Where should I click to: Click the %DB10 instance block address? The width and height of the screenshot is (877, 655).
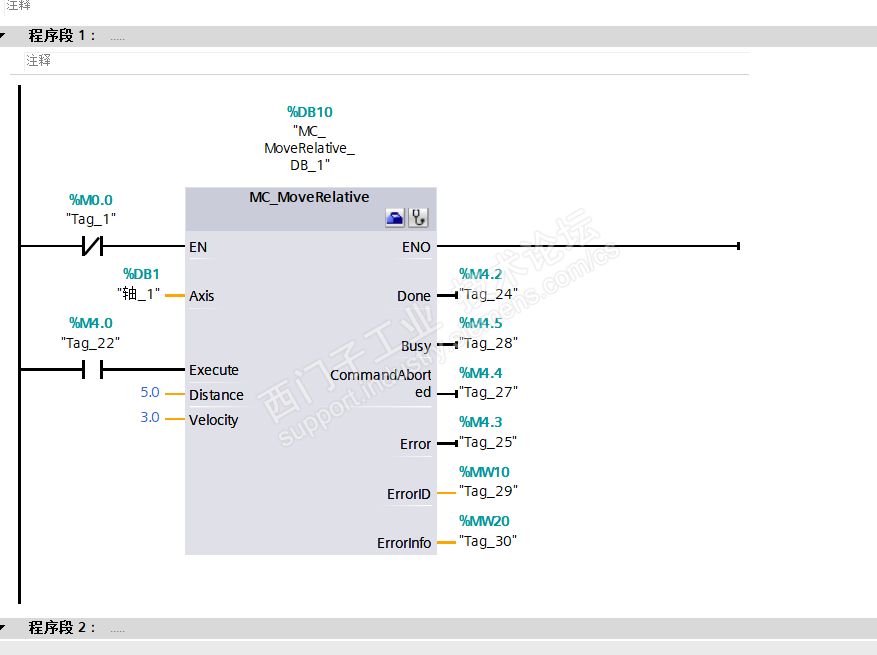[310, 113]
